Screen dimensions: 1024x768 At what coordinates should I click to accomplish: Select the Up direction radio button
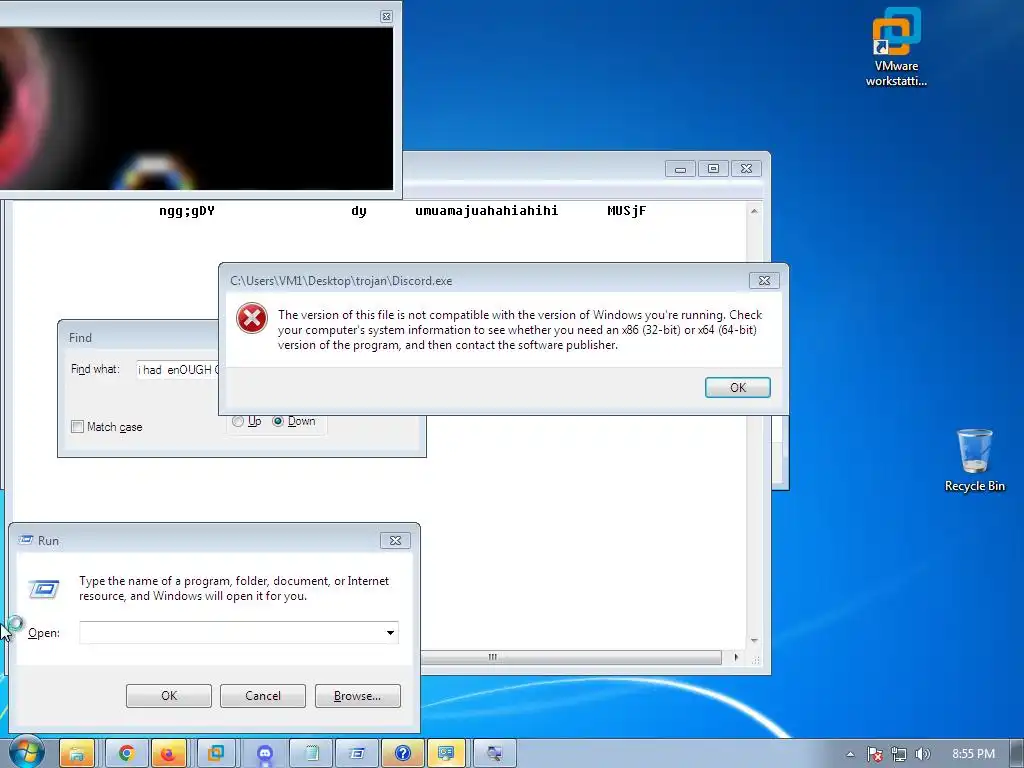(x=238, y=421)
